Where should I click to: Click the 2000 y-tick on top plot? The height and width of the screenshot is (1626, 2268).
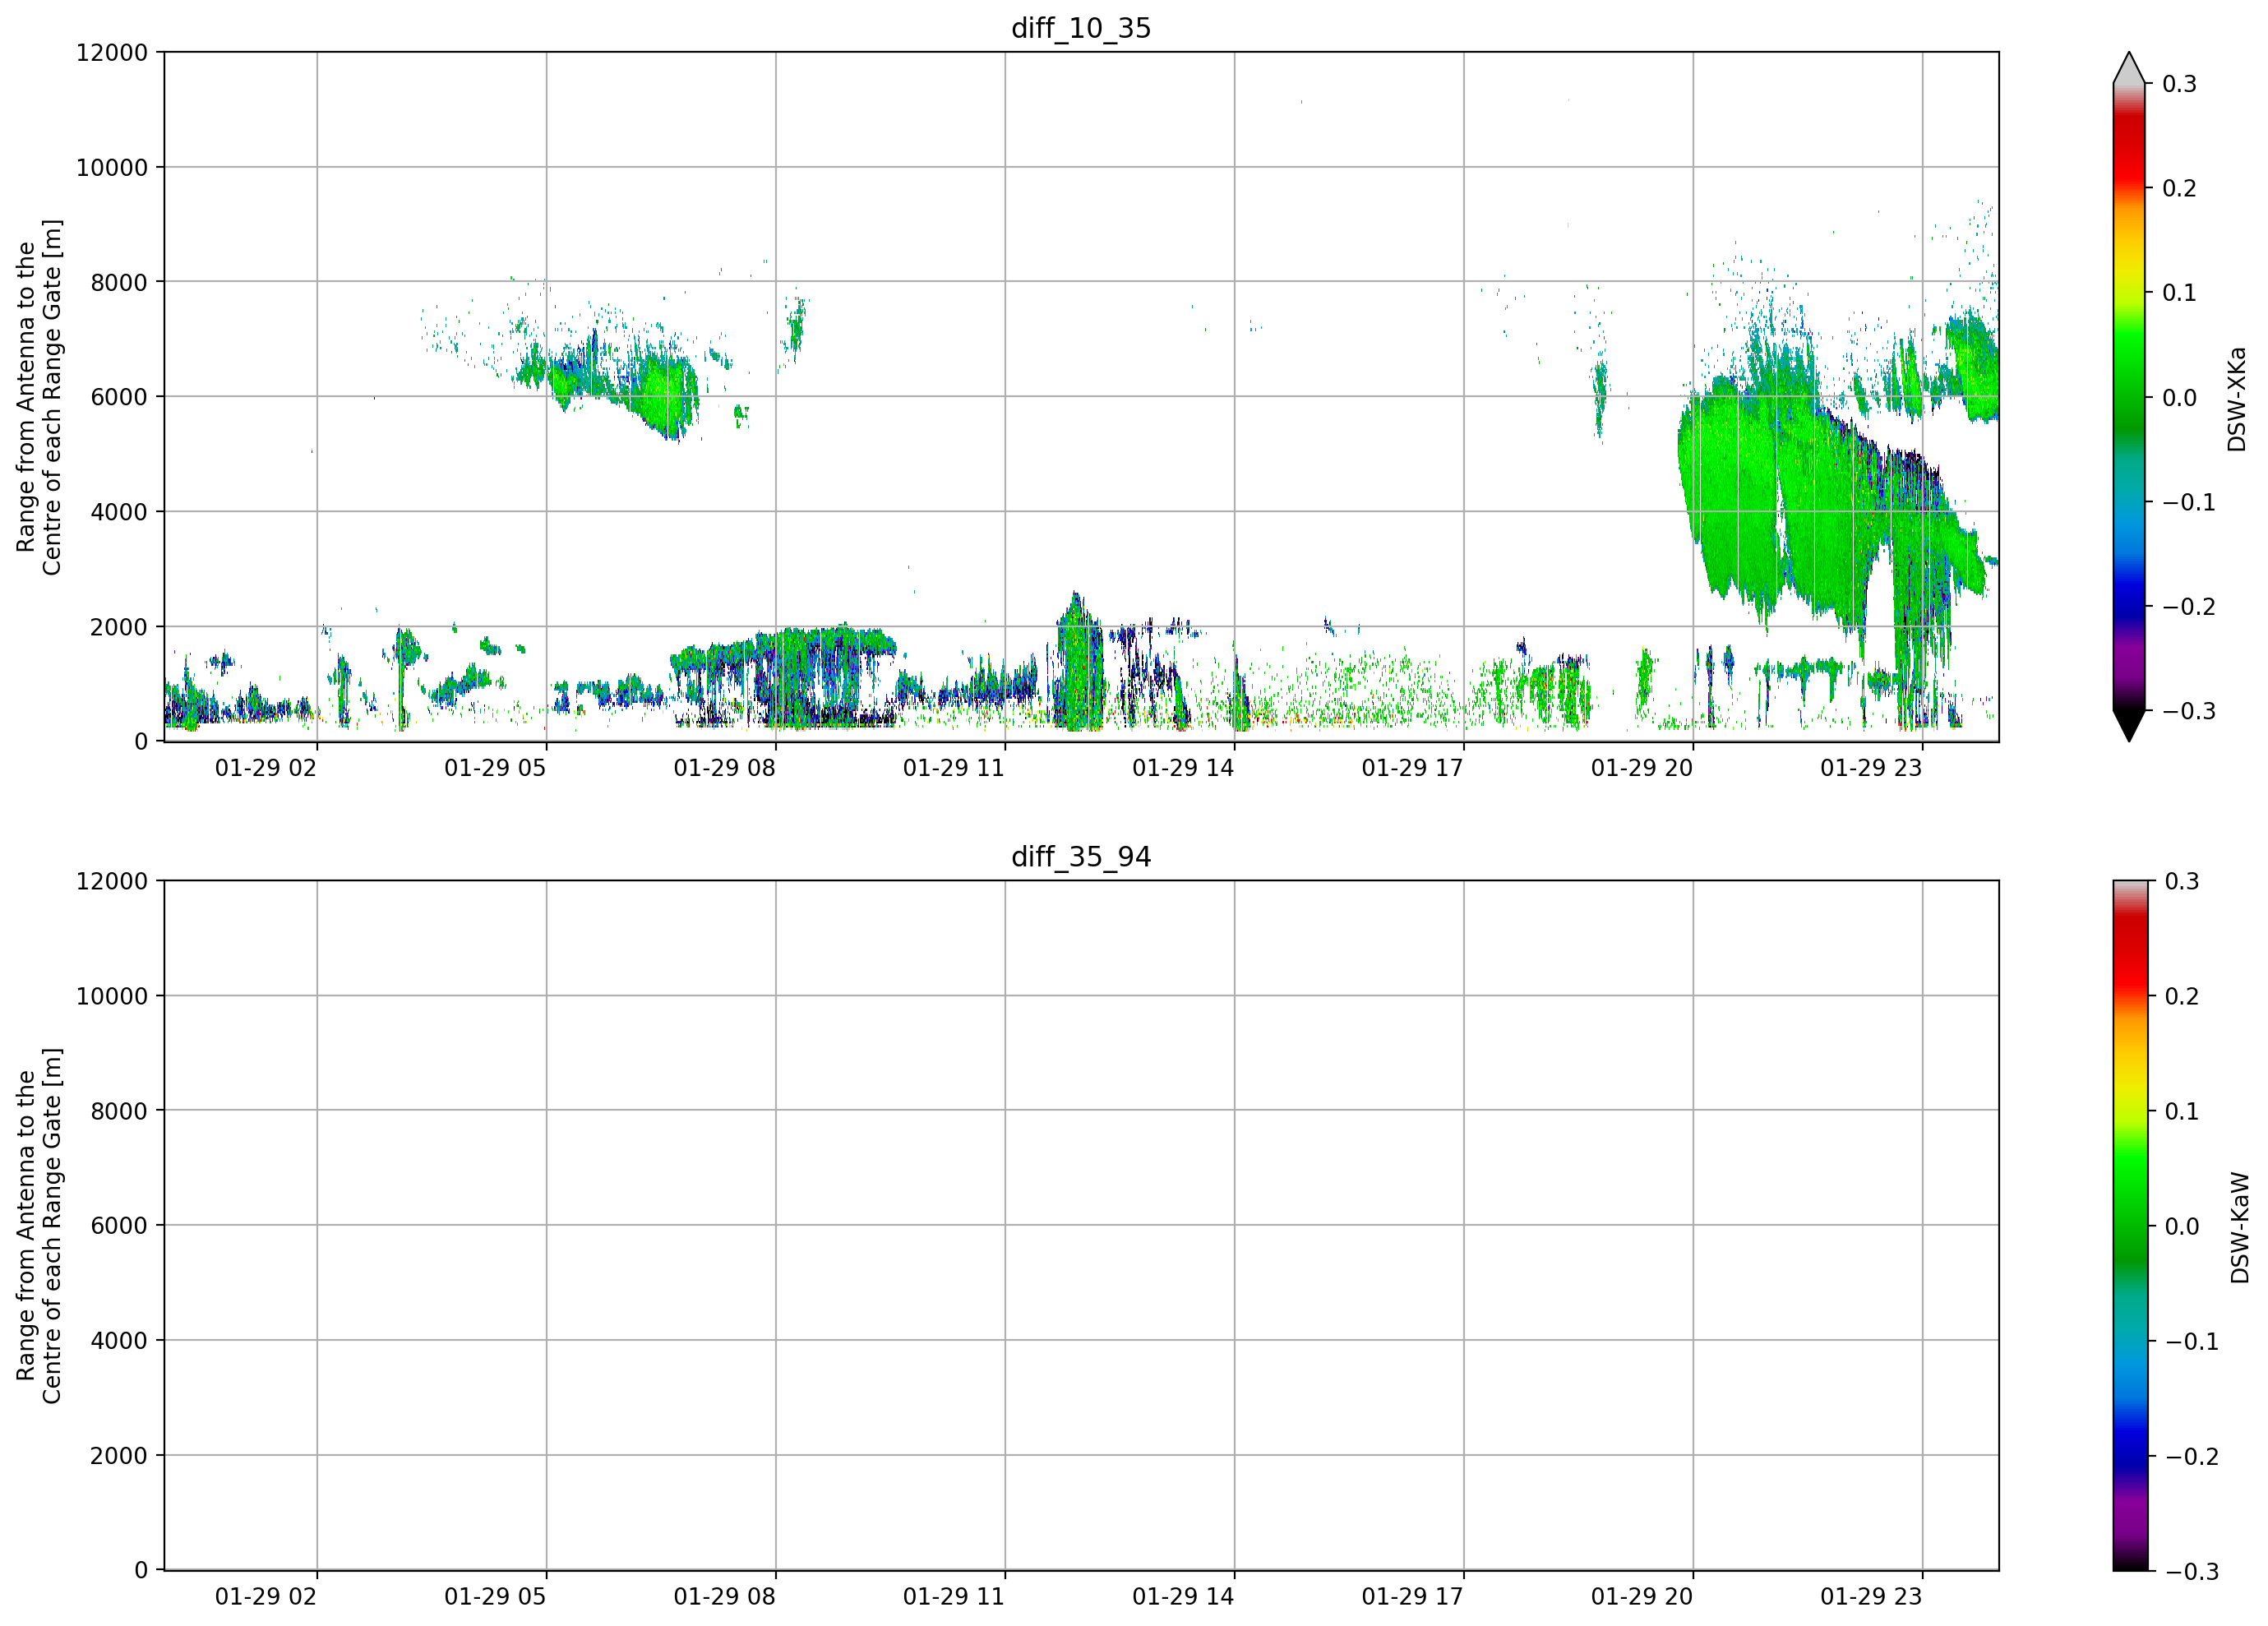point(119,627)
